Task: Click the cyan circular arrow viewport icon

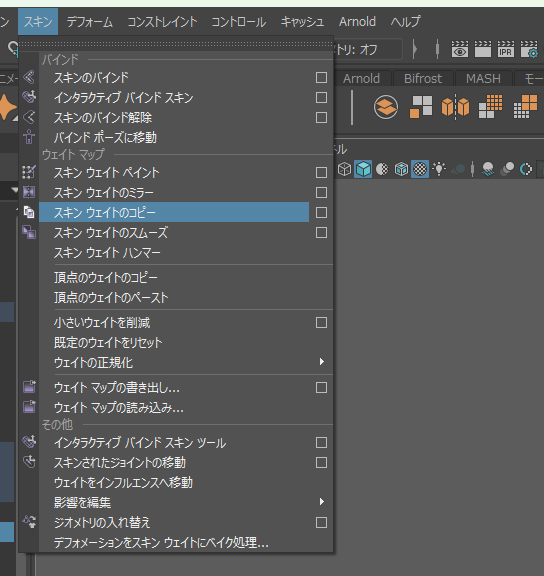Action: 526,169
